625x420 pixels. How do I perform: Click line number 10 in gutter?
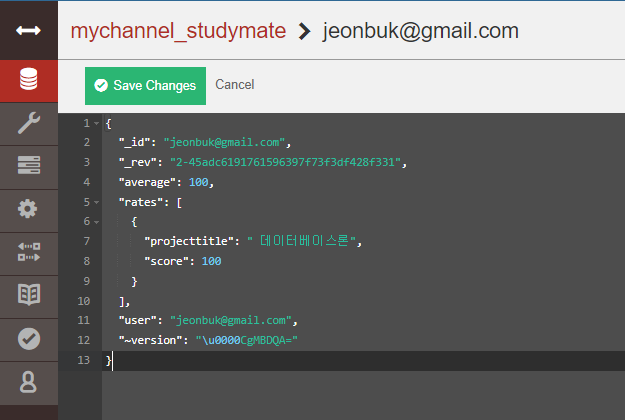point(84,301)
